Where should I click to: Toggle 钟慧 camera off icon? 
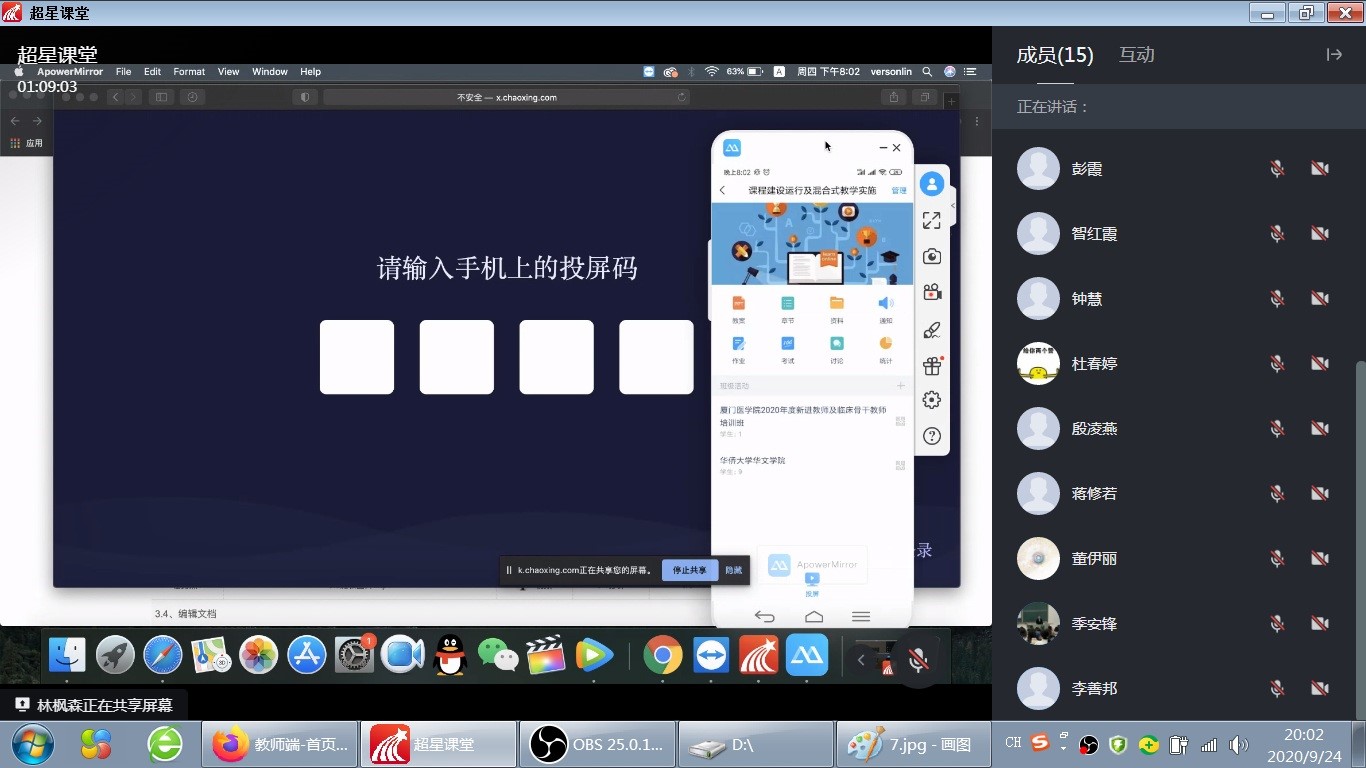tap(1320, 299)
